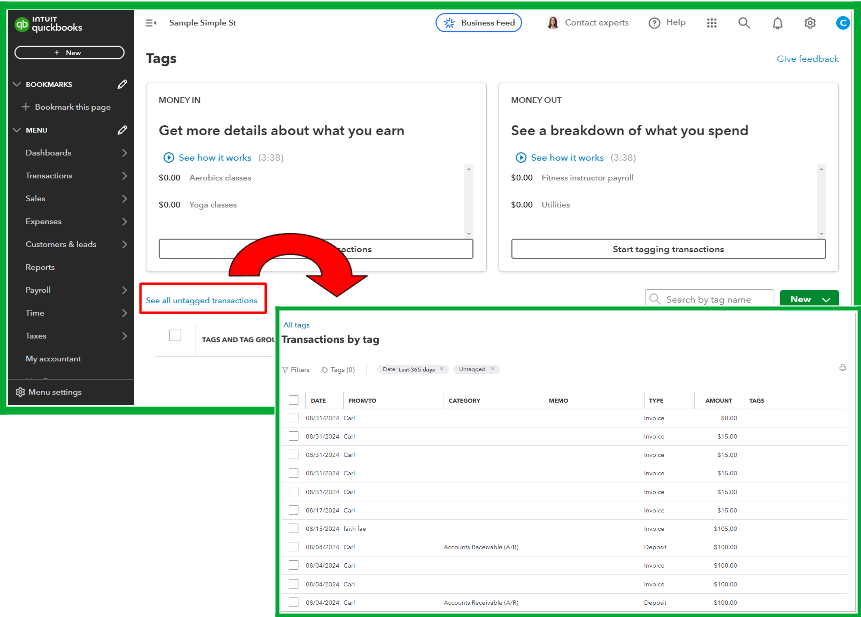Viewport: 861px width, 617px height.
Task: Click the Filters funnel icon in Transactions by tag
Action: 285,370
